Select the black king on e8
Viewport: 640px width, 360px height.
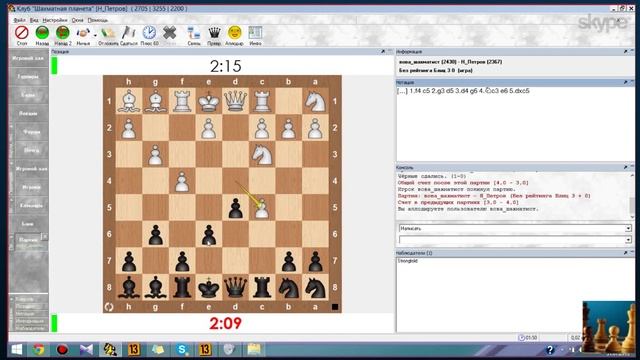point(209,287)
